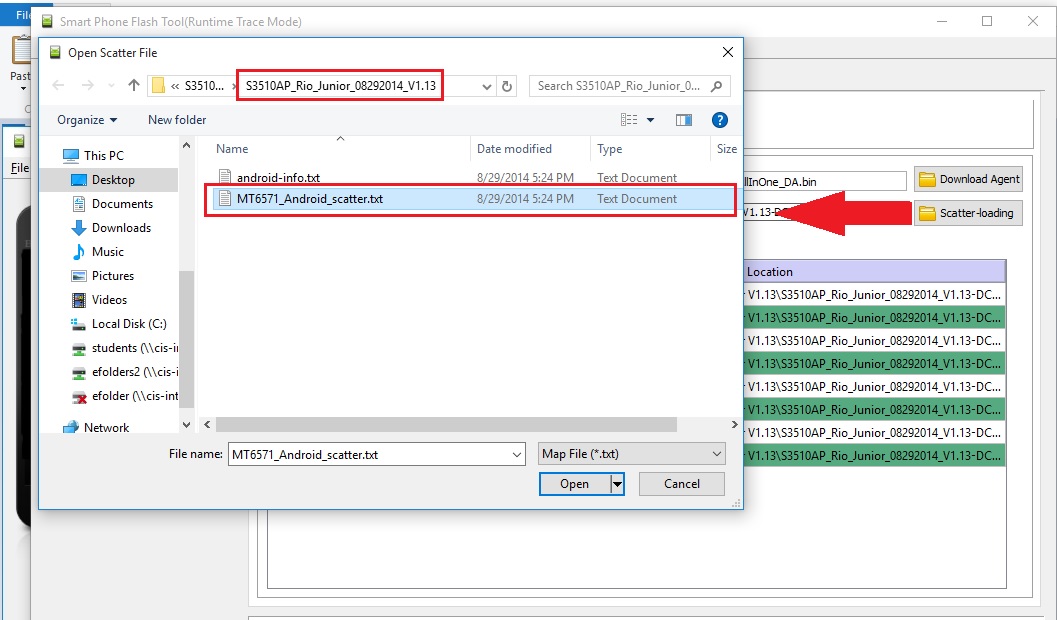Click Scatter-loading button in Flash Tool
The image size is (1057, 620).
point(969,213)
